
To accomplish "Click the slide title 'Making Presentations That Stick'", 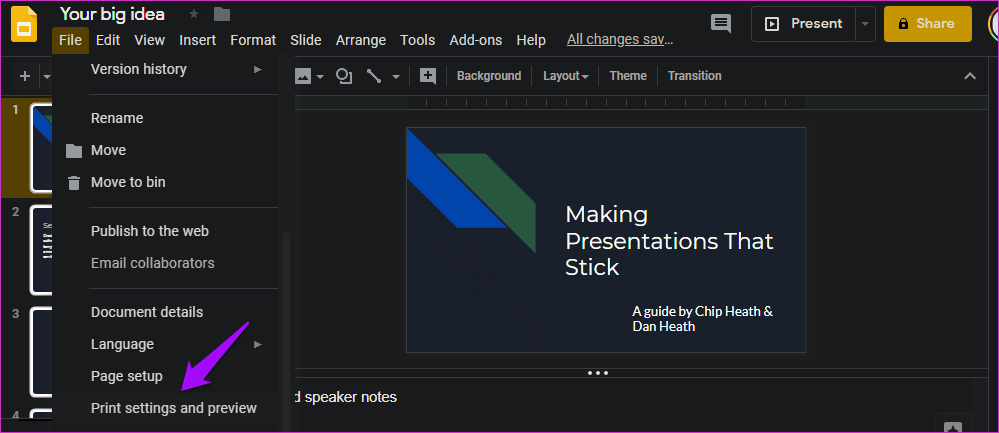I will pos(669,241).
